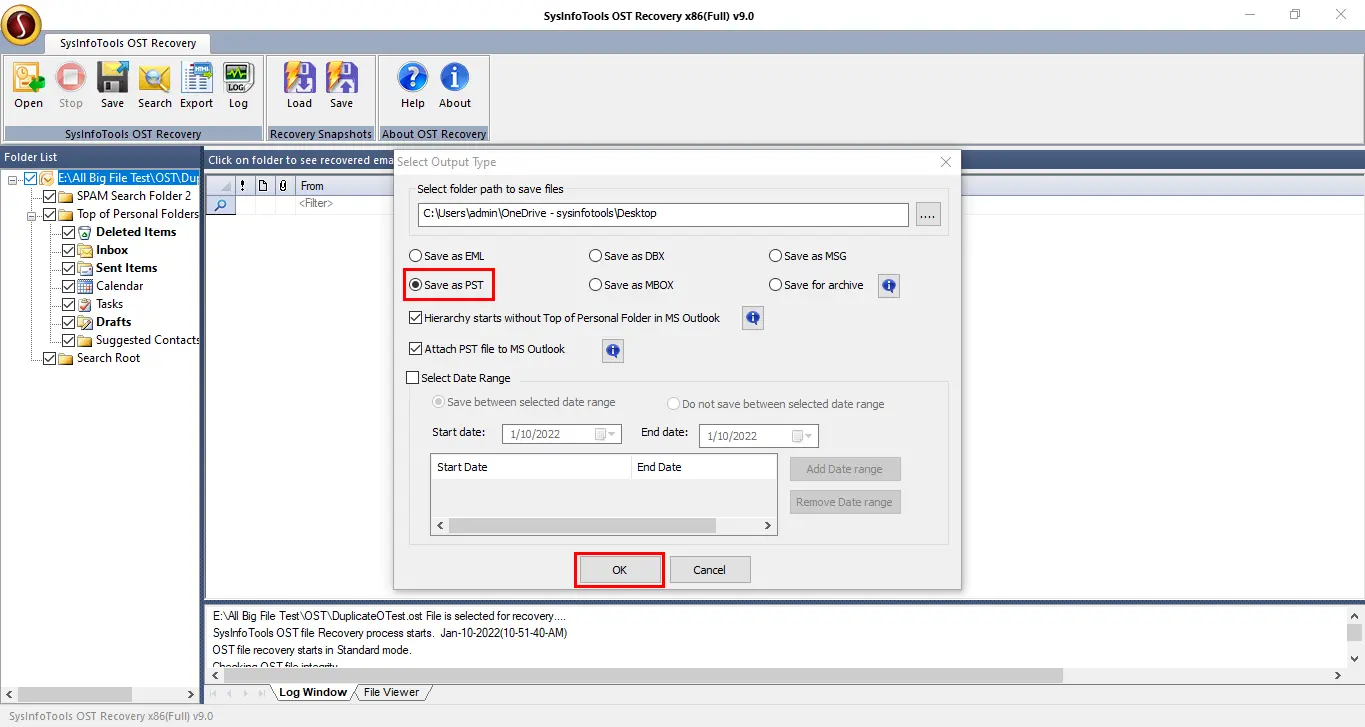Collapse Top of Personal Folders node

(32, 214)
